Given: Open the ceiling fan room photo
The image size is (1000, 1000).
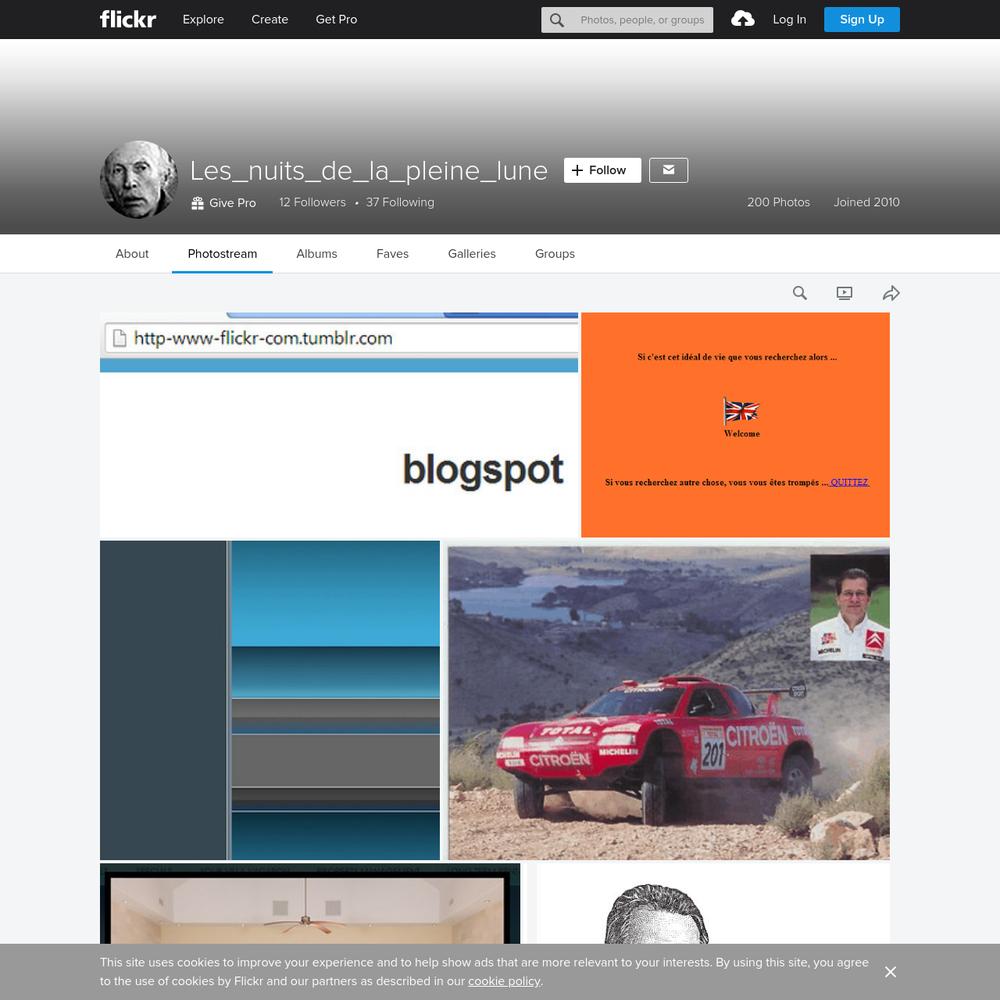Looking at the screenshot, I should coord(310,903).
